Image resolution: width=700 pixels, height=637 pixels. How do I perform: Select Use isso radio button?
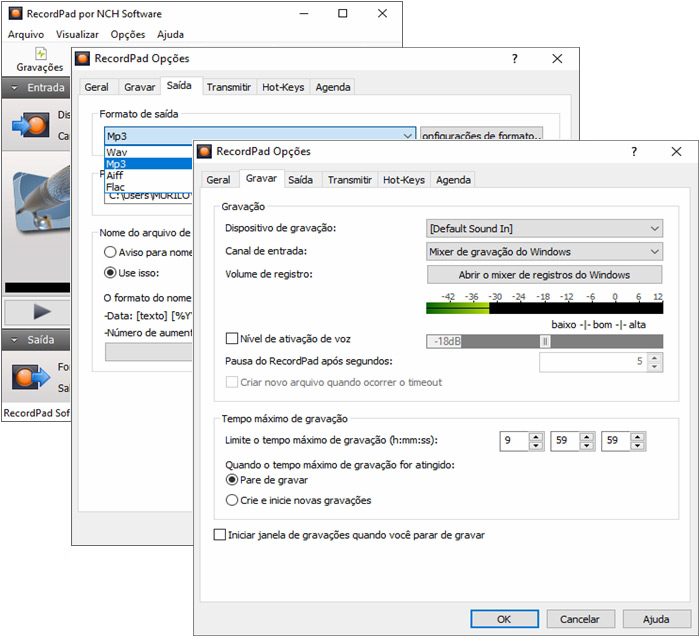(110, 272)
